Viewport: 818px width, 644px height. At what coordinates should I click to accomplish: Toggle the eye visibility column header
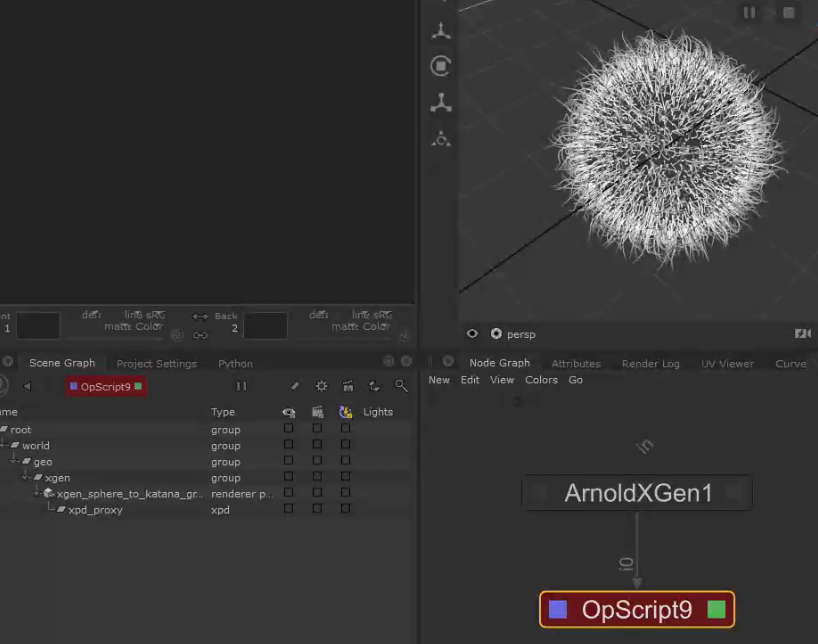[x=289, y=411]
